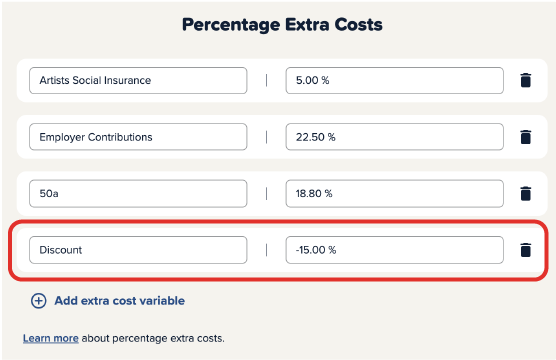Edit the 5.00 % value field
The height and width of the screenshot is (360, 556).
tap(395, 81)
